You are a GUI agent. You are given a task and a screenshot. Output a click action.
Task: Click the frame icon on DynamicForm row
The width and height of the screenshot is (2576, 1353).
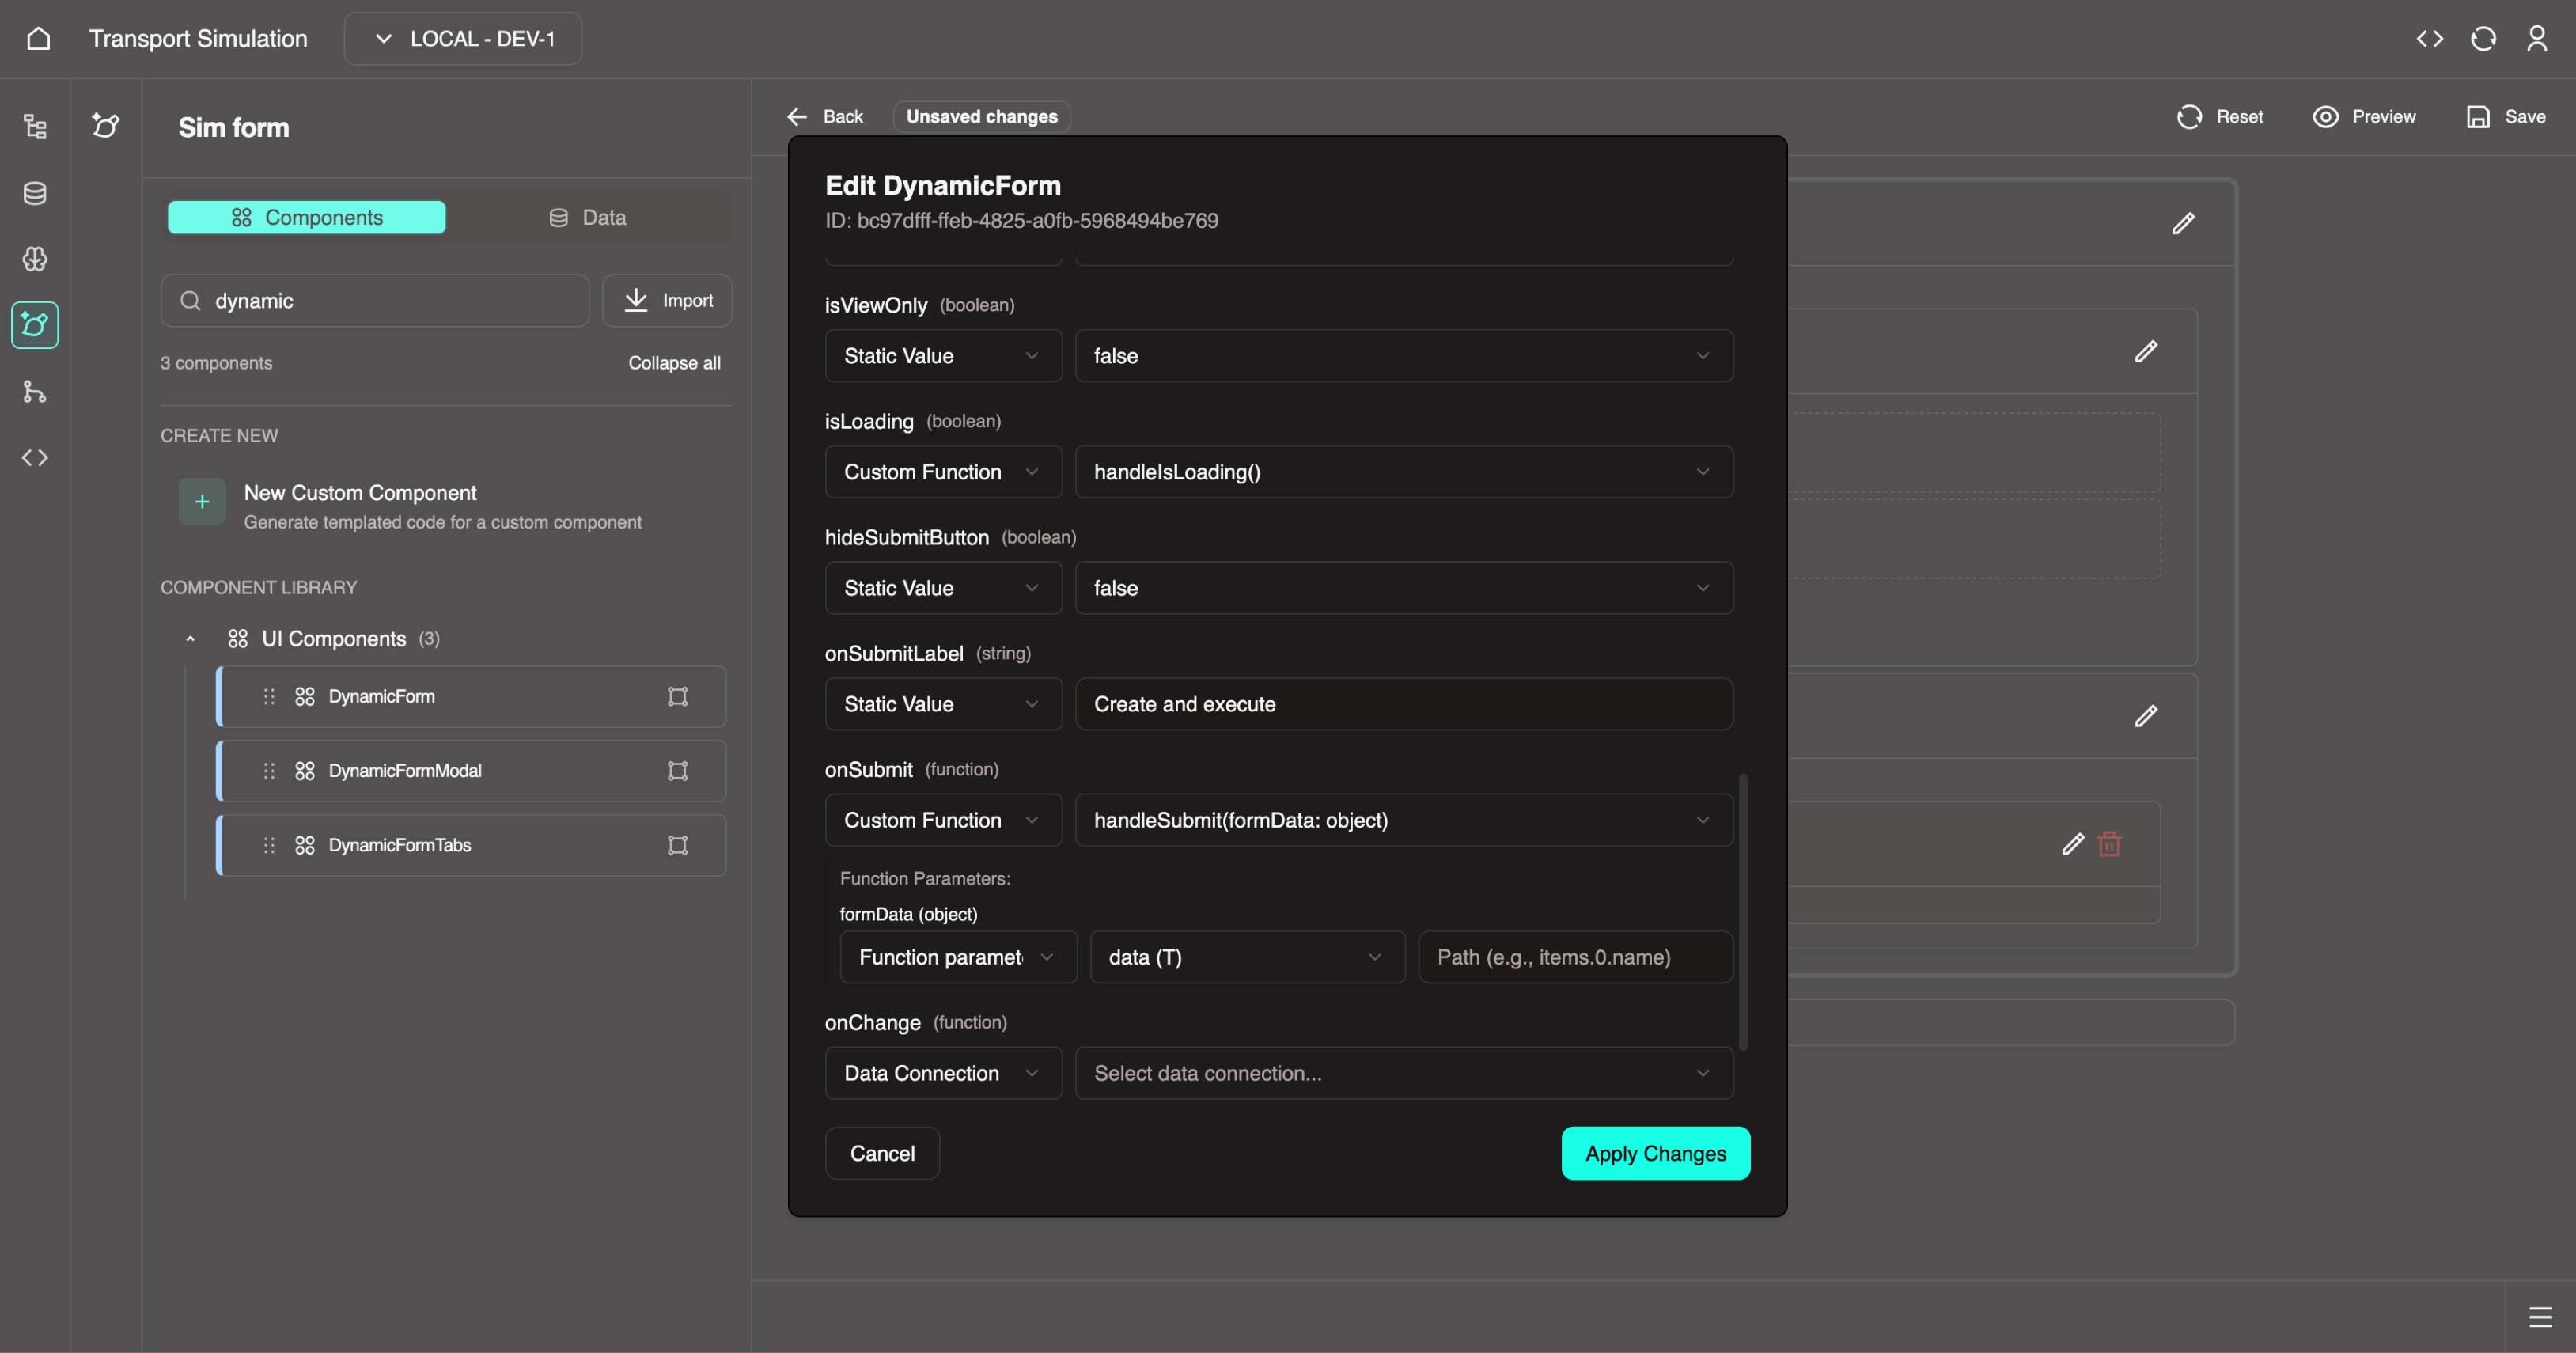(678, 696)
